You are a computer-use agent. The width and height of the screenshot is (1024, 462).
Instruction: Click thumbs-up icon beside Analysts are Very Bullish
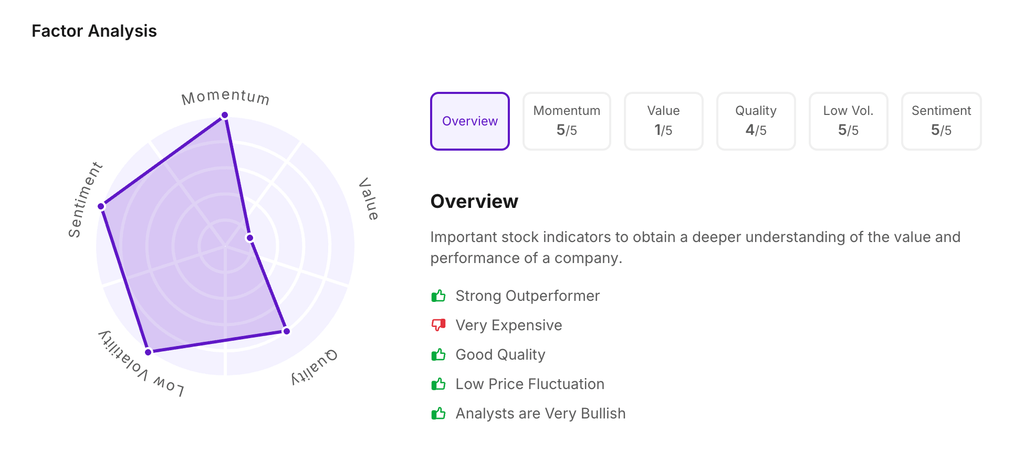pos(438,413)
